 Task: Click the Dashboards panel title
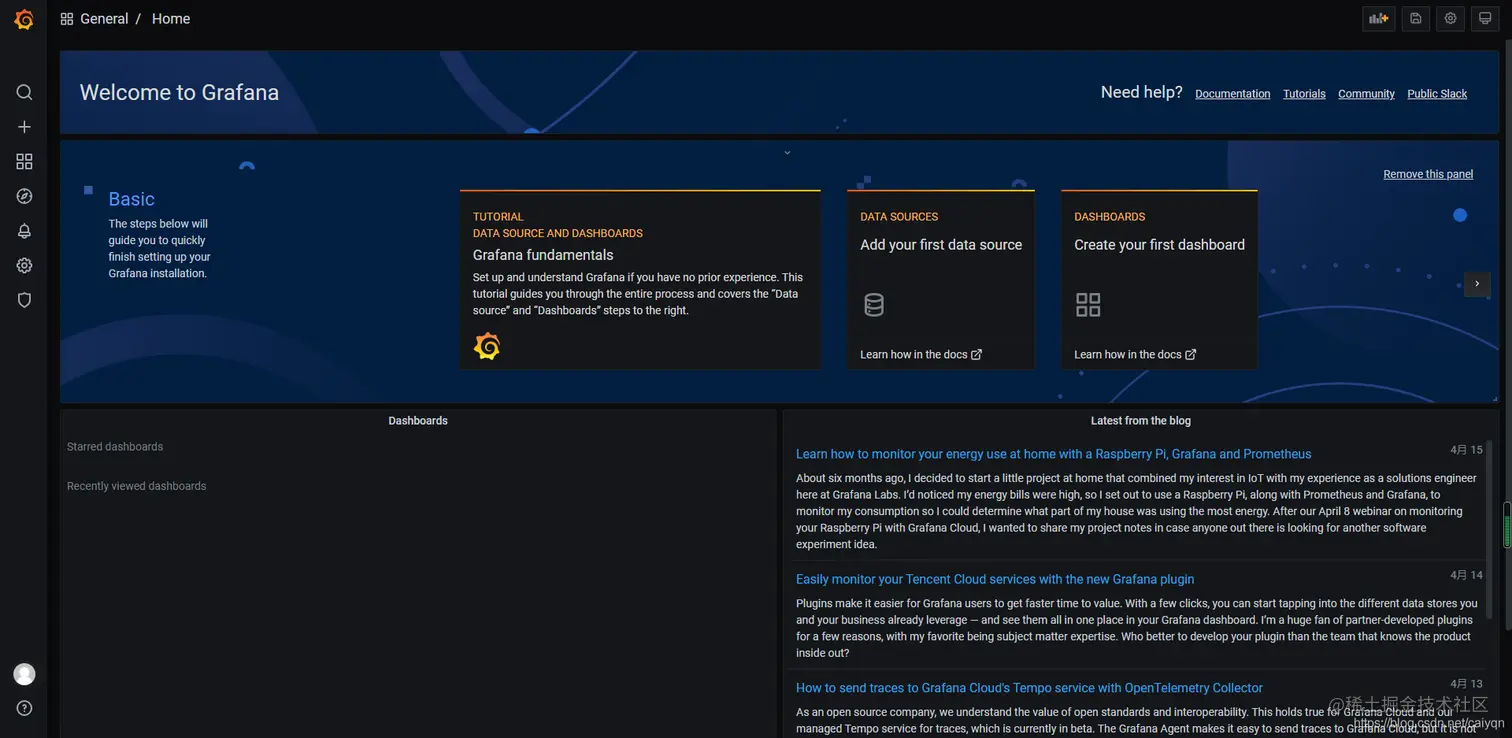click(x=418, y=421)
